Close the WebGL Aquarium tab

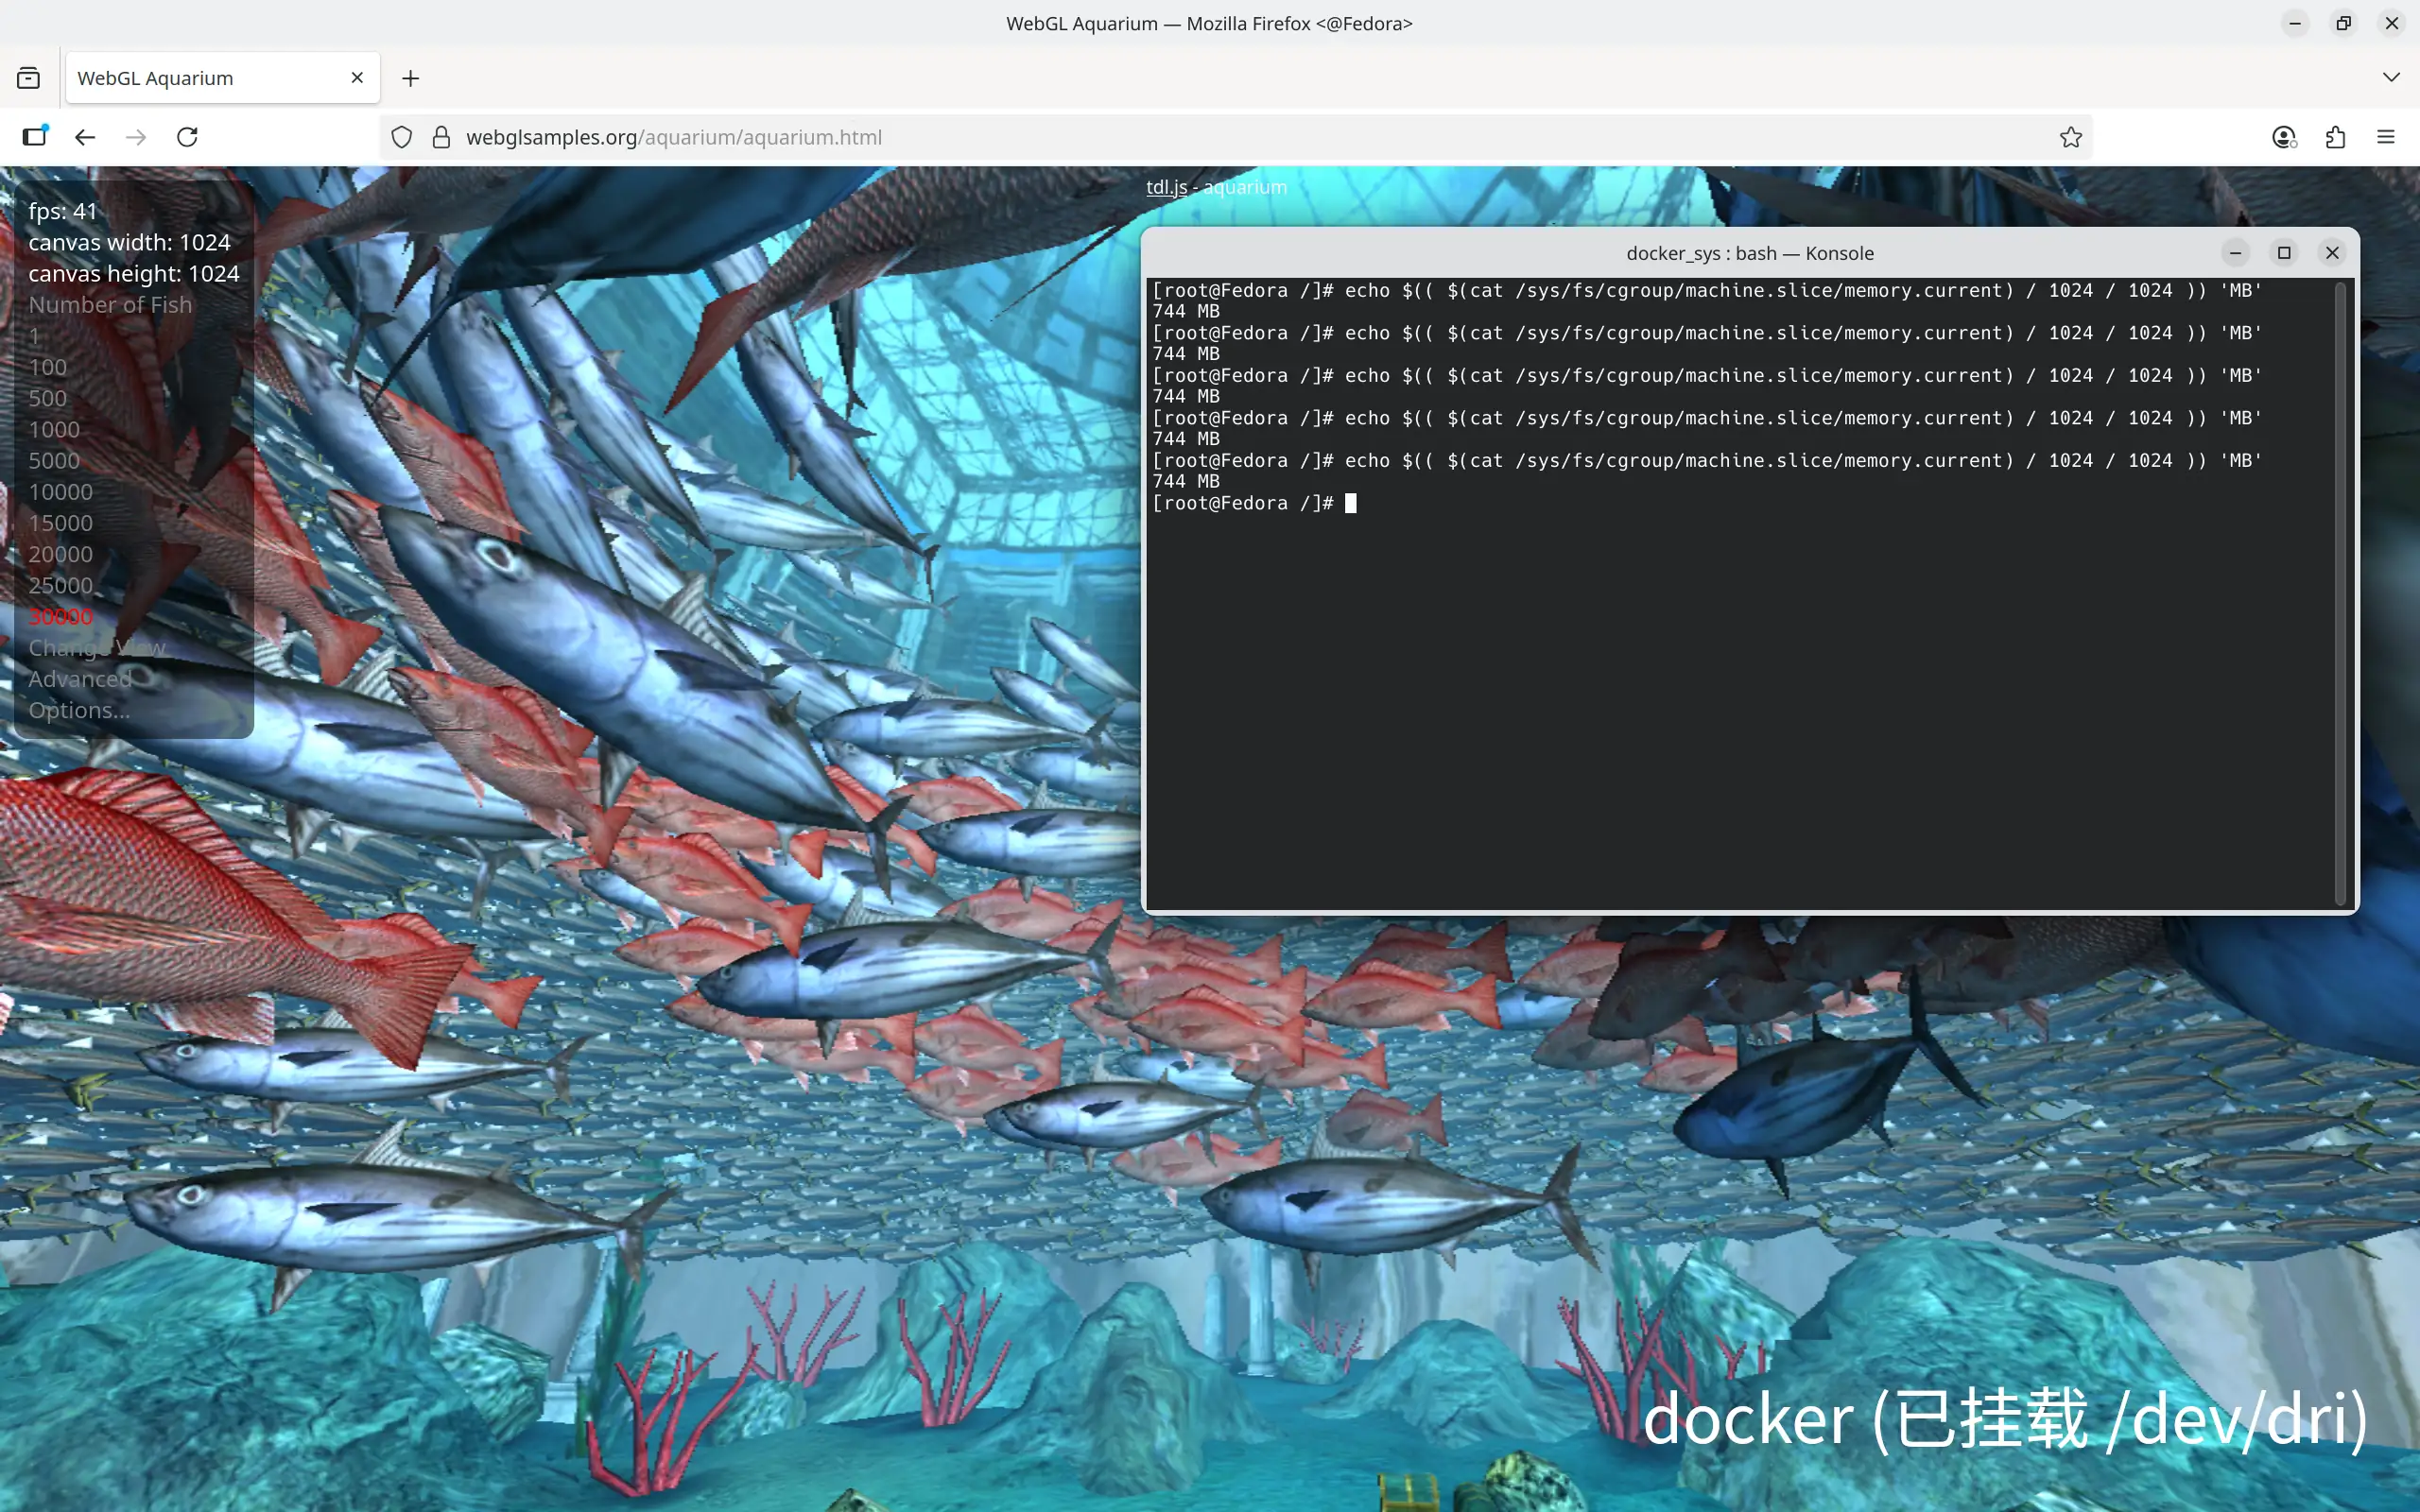click(357, 78)
